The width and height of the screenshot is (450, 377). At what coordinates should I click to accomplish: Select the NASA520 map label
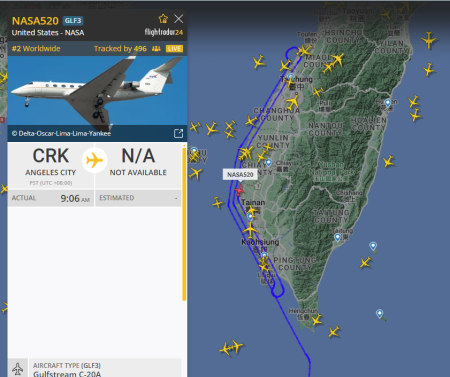pyautogui.click(x=240, y=174)
